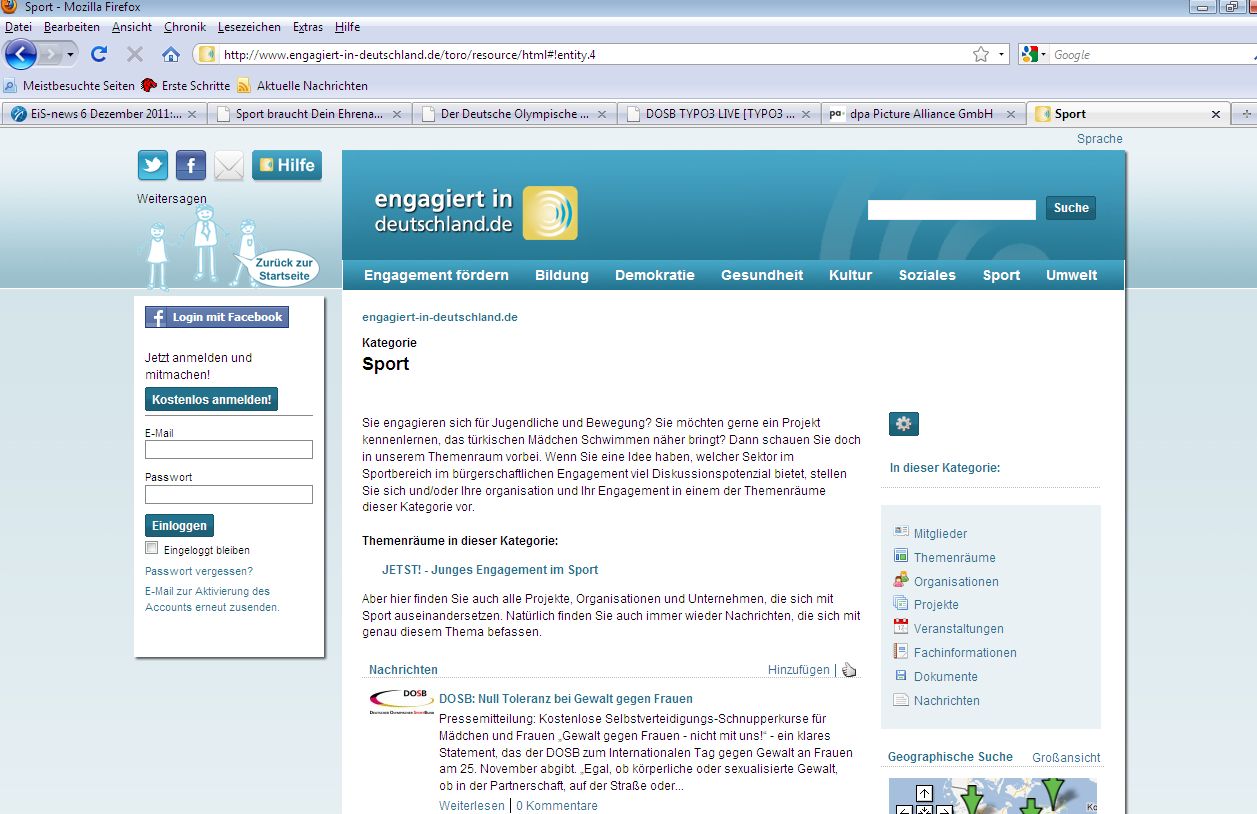1257x814 pixels.
Task: Click the E-Mail login field
Action: tap(229, 450)
